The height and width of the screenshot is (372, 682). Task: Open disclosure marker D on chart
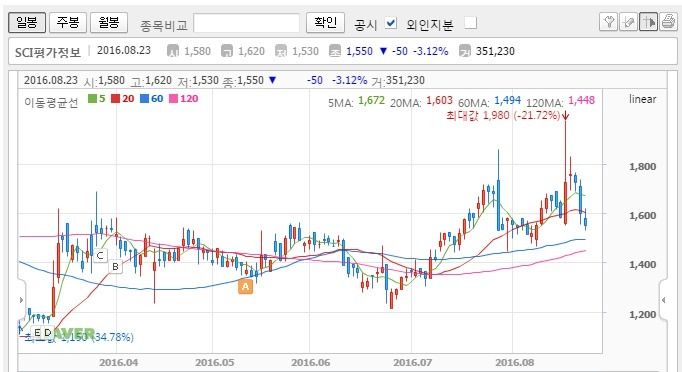click(48, 332)
